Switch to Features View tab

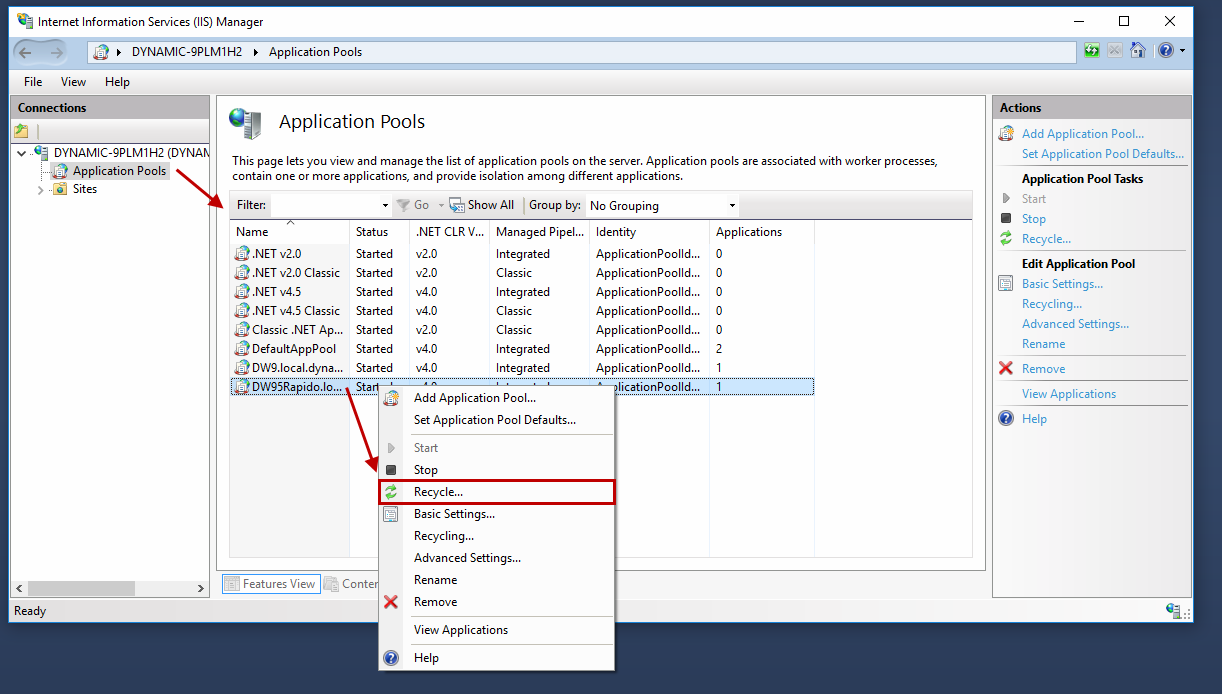pos(269,584)
